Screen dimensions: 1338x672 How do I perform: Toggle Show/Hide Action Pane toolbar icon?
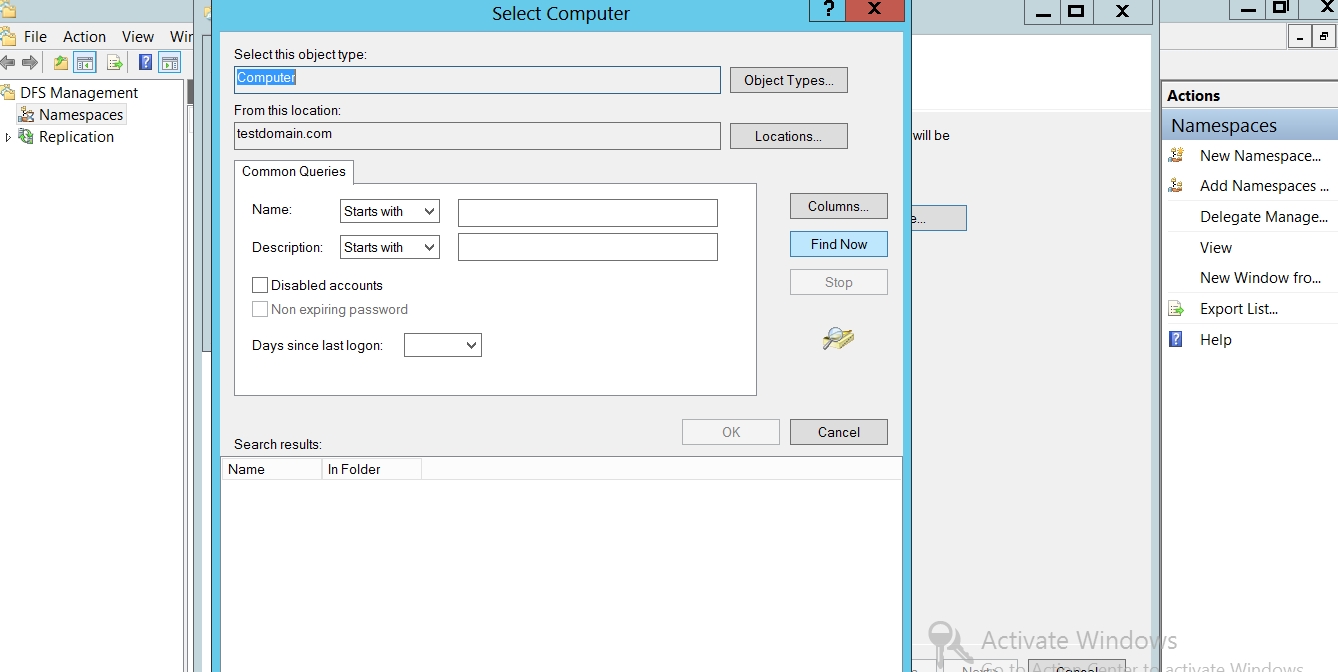coord(170,63)
